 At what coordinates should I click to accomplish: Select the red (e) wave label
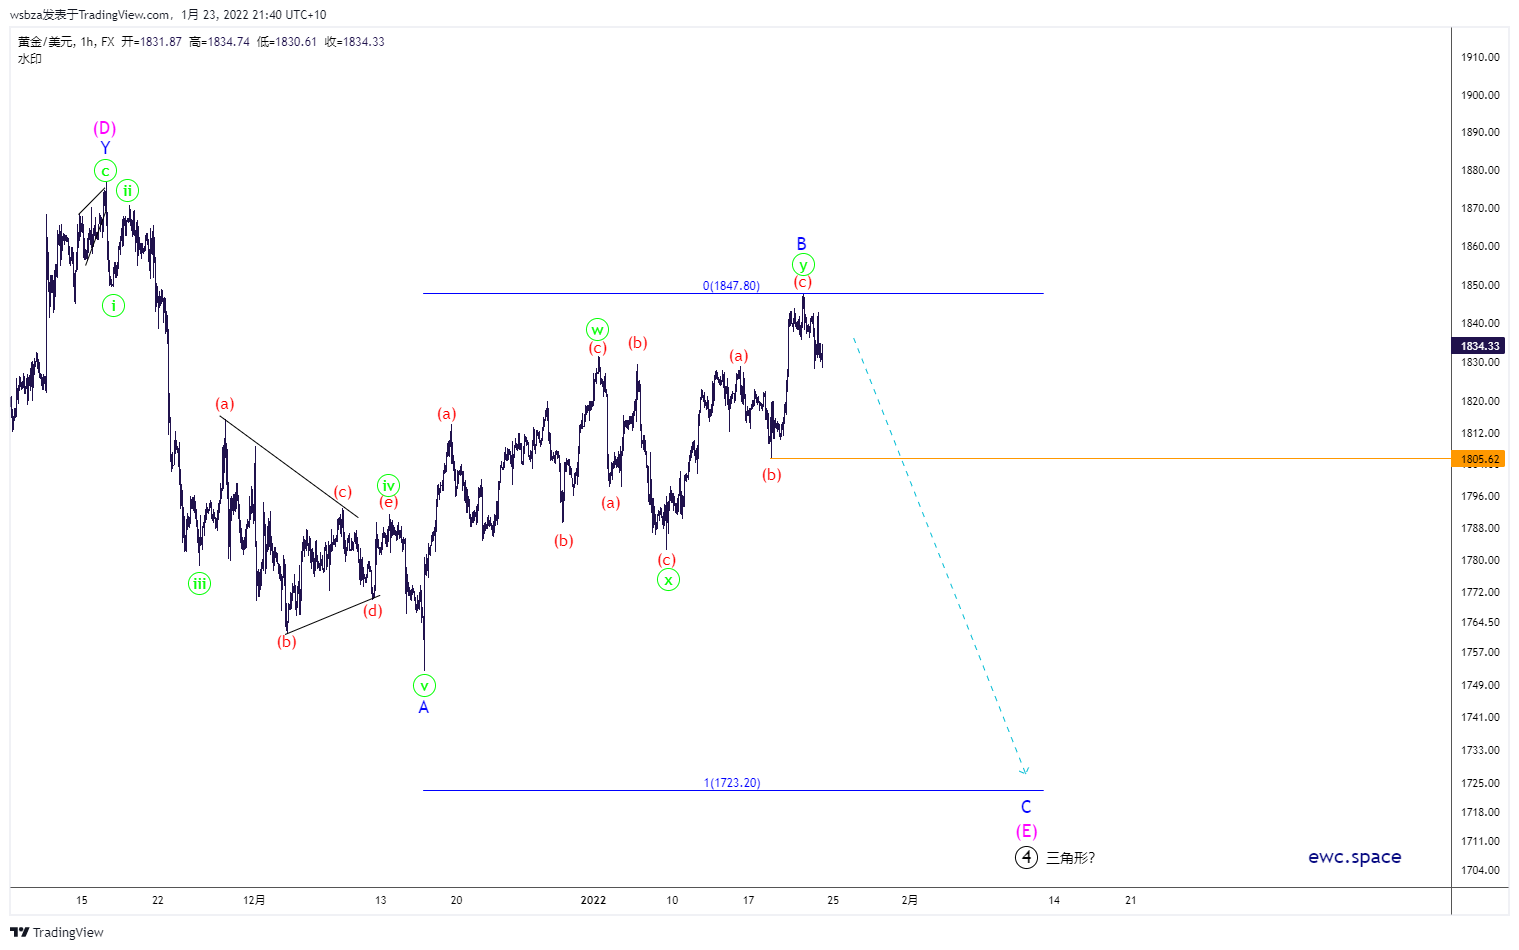coord(389,502)
